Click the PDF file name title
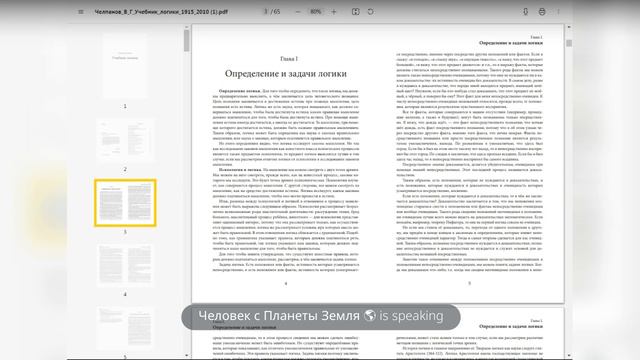This screenshot has width=640, height=360. (x=161, y=12)
